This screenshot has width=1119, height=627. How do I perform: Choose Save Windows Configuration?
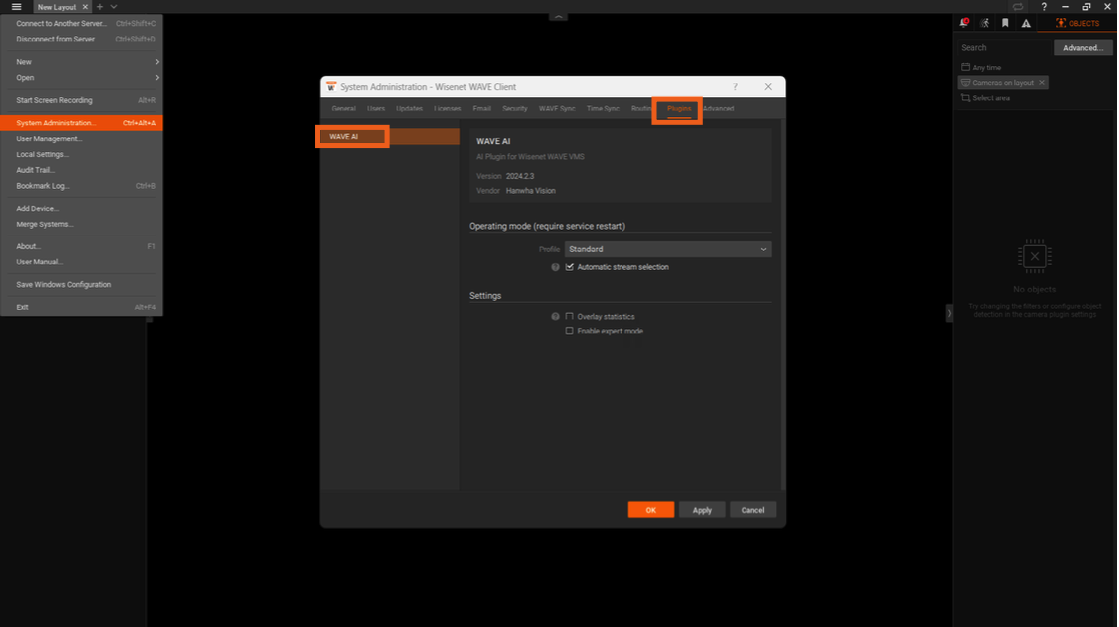click(81, 285)
